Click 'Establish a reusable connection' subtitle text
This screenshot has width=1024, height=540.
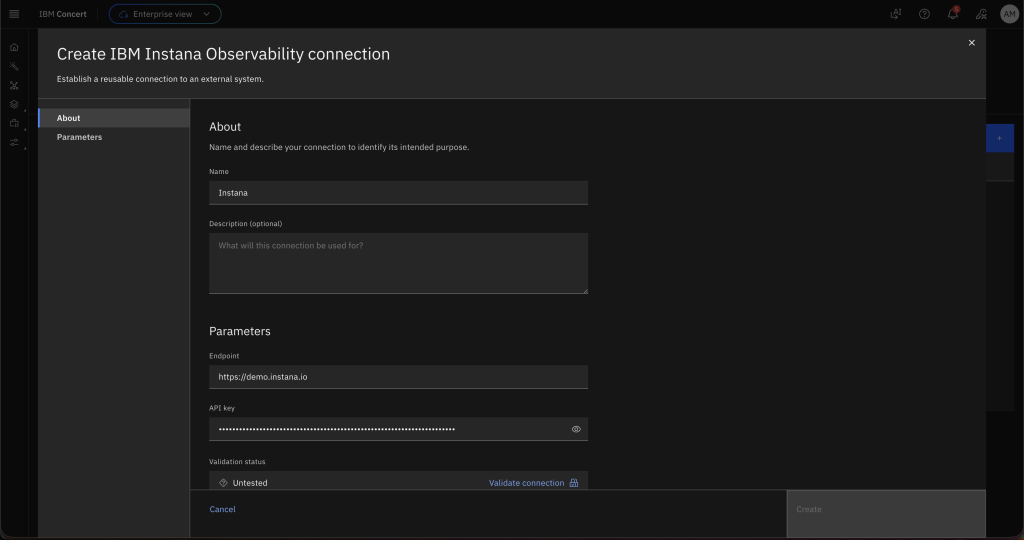(x=160, y=79)
